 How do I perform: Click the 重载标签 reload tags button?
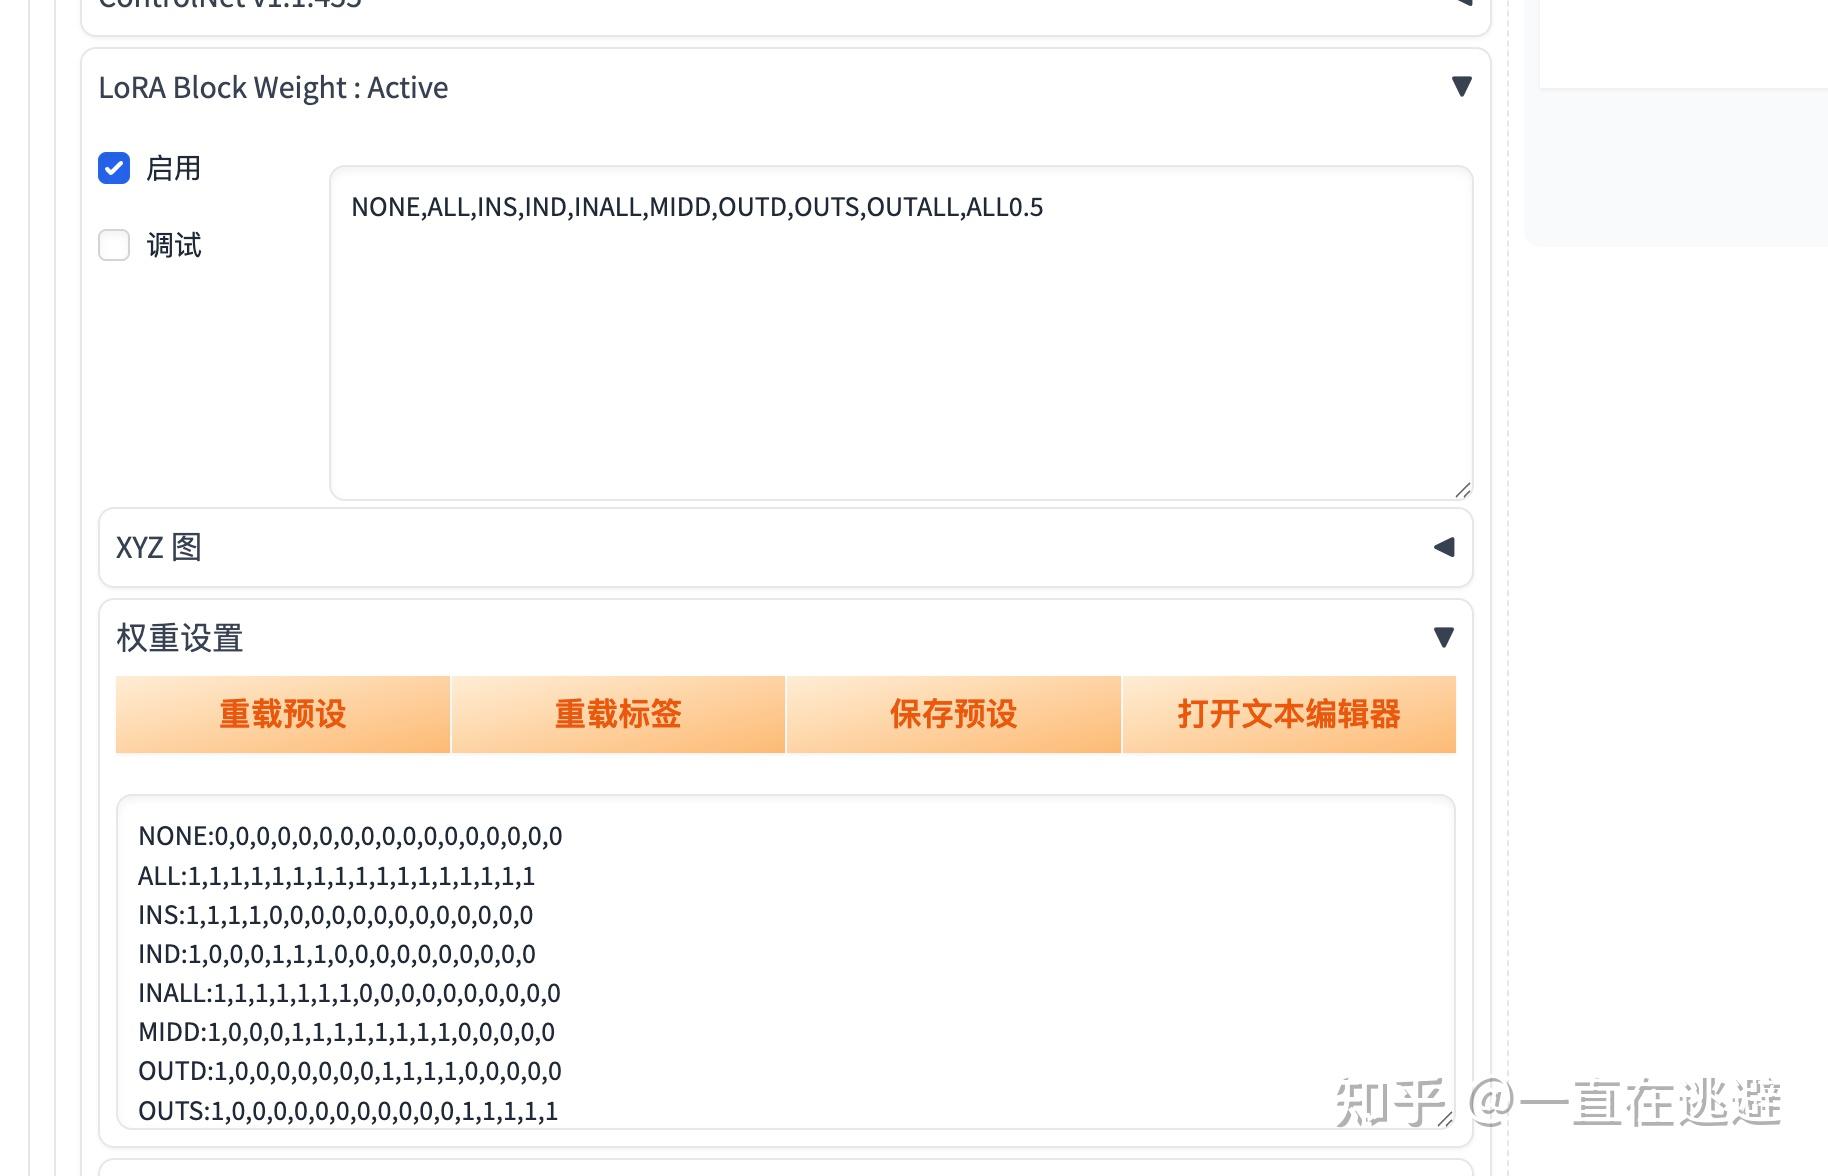coord(617,714)
